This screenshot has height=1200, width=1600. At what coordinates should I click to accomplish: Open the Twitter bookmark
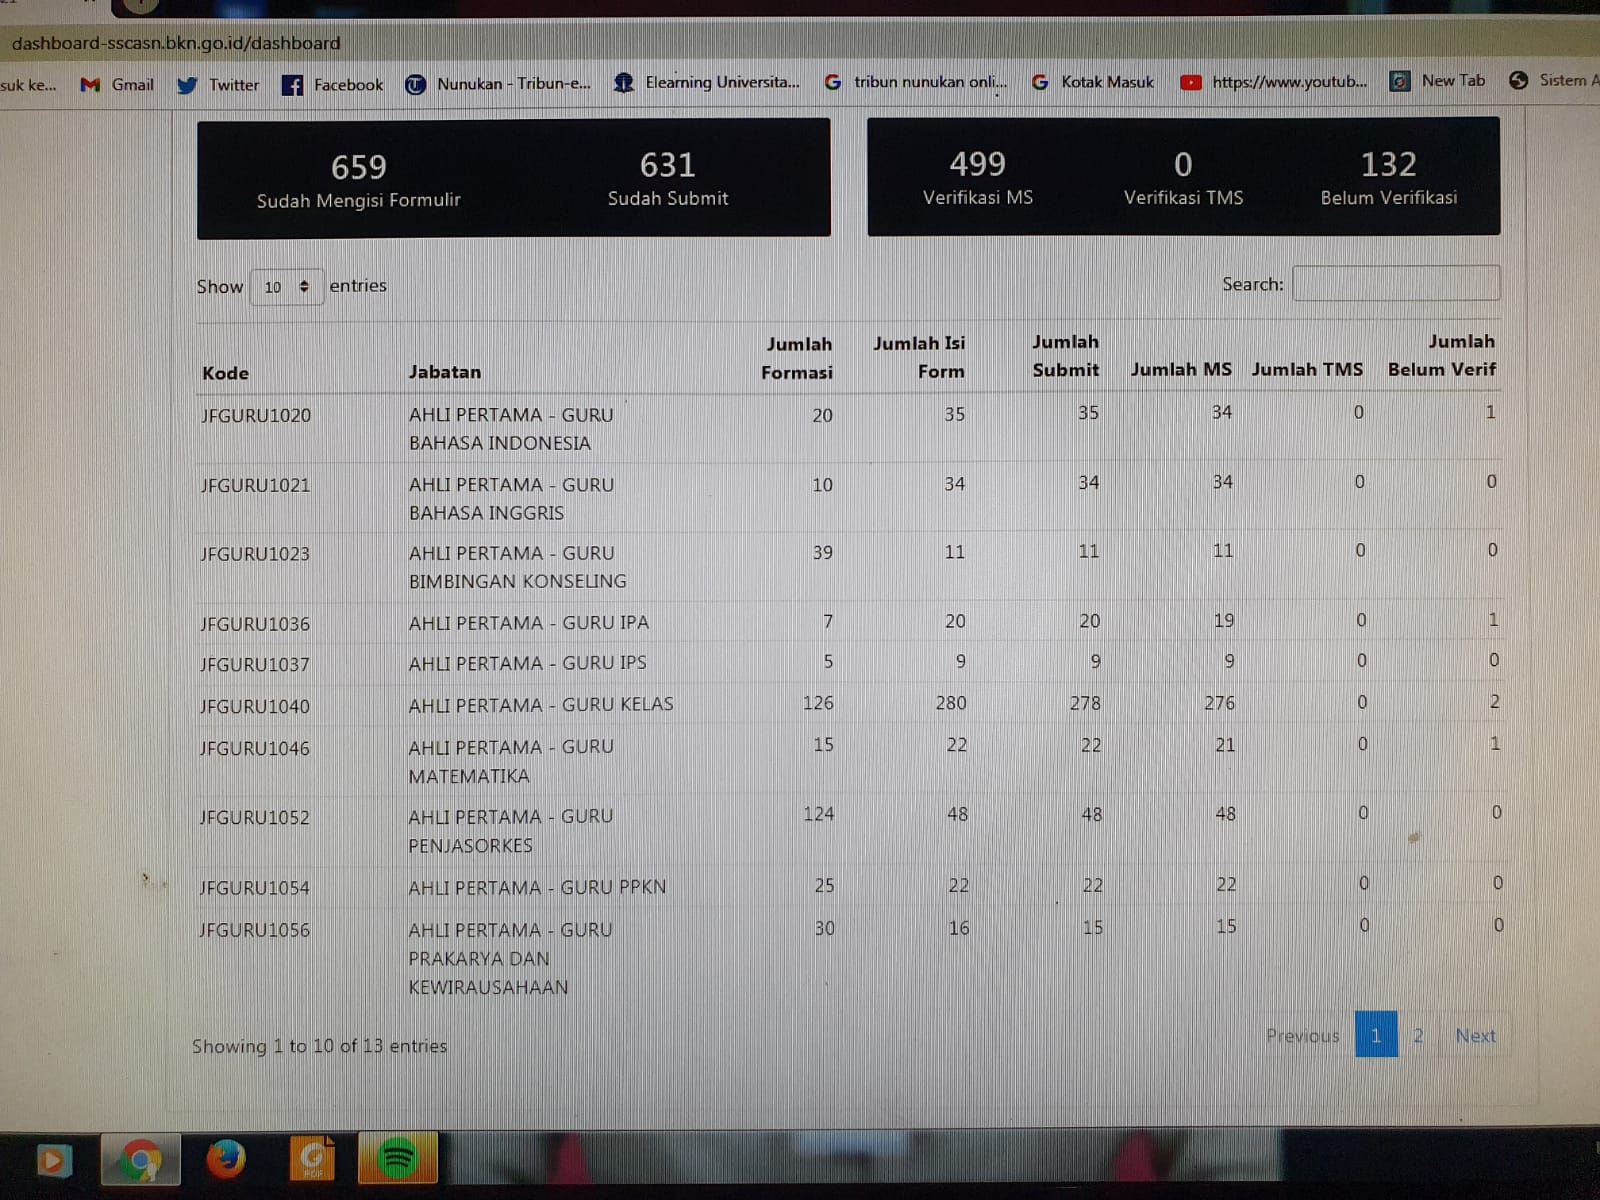218,85
